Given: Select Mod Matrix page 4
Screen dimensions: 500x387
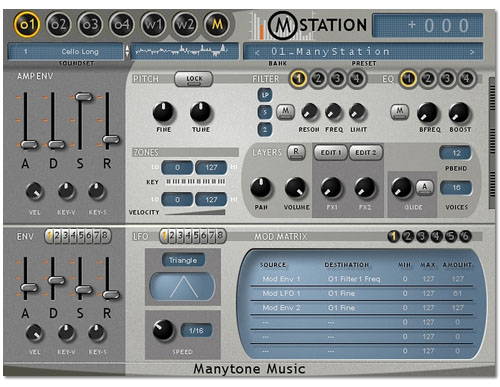Looking at the screenshot, I should 436,236.
